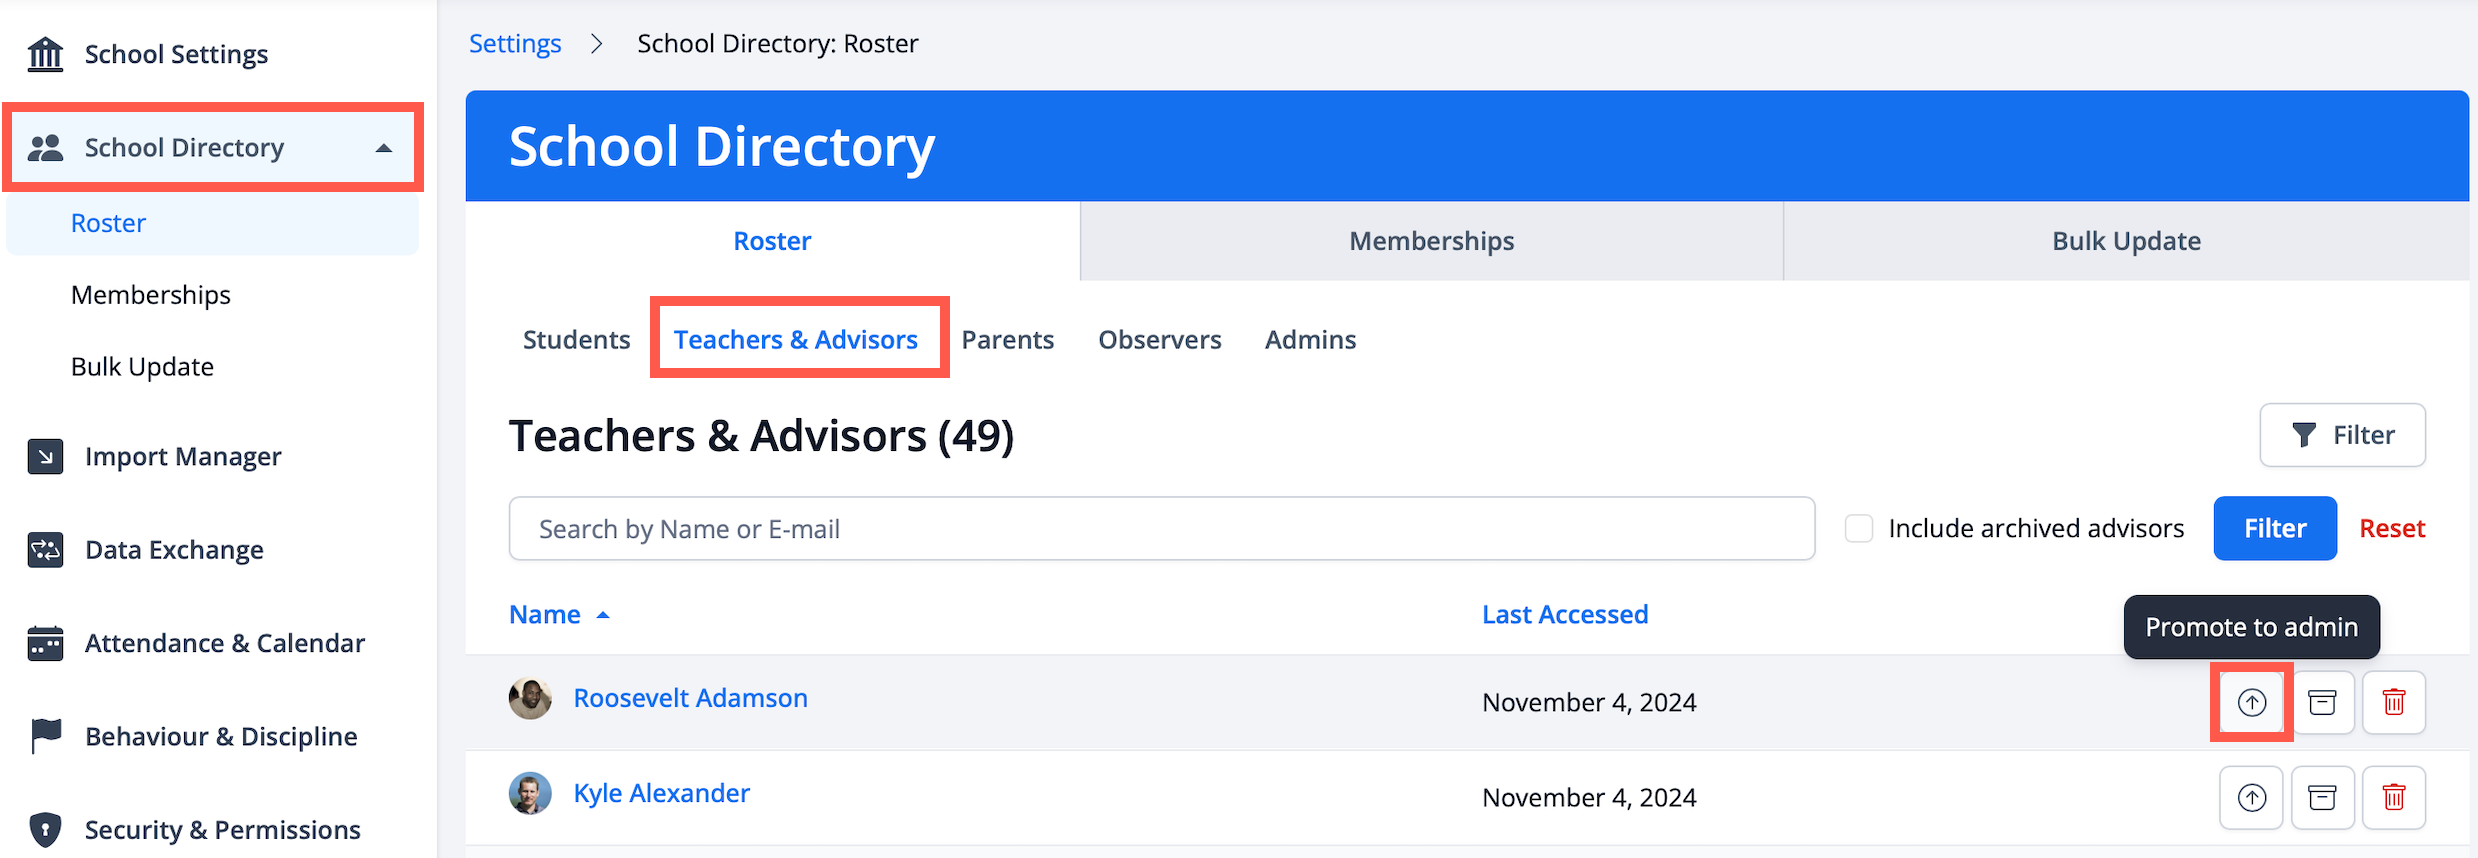
Task: Click the blue Filter button
Action: click(x=2274, y=529)
